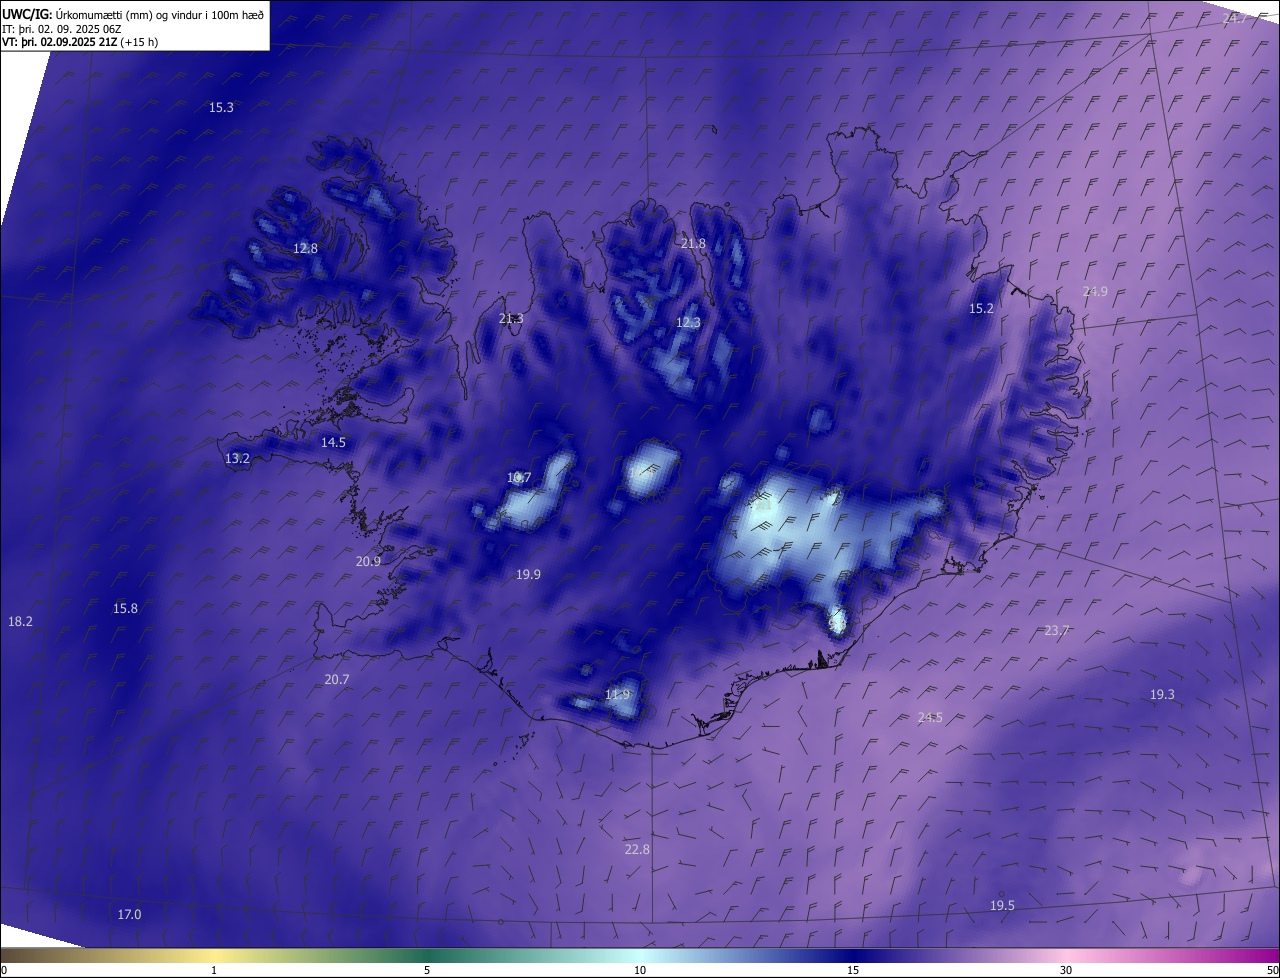
Task: Click the 19.3 value label
Action: click(x=1162, y=694)
